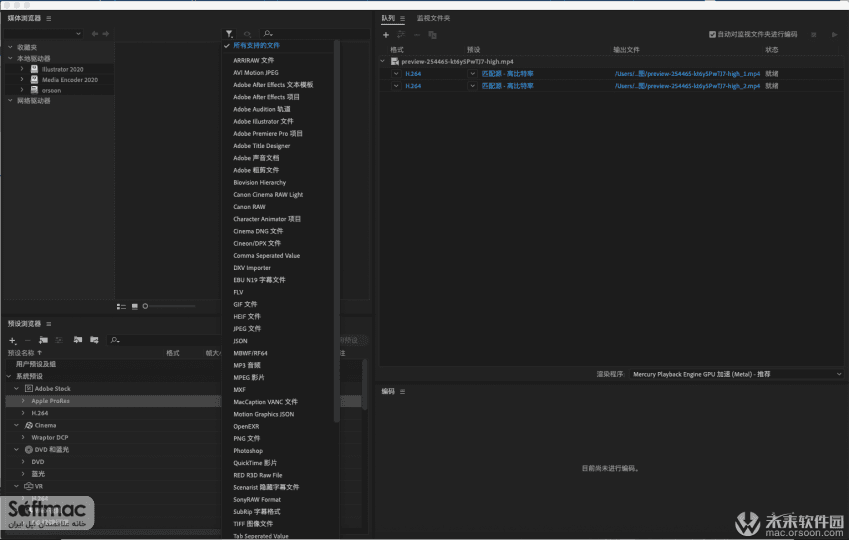This screenshot has width=849, height=540.
Task: Click the Start Queue play icon
Action: point(834,35)
